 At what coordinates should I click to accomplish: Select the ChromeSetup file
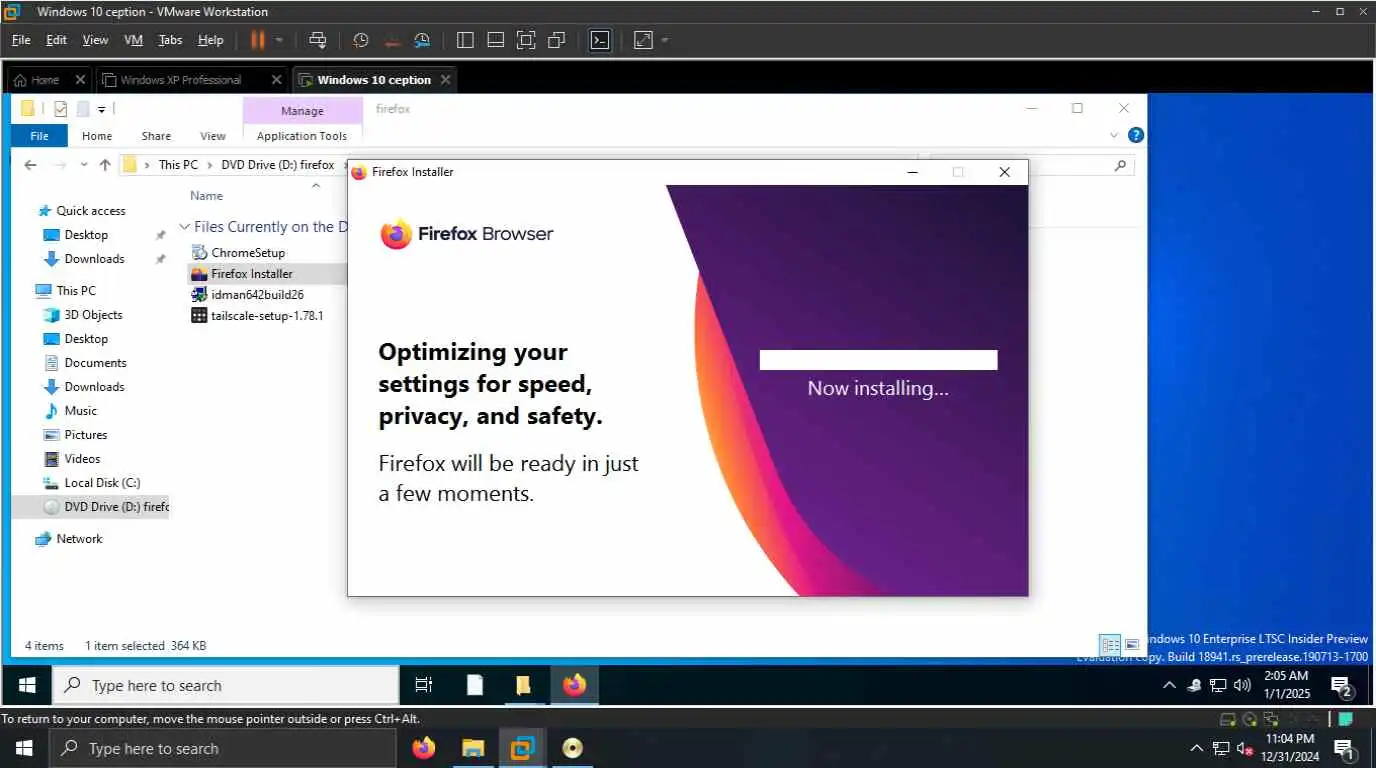pyautogui.click(x=248, y=253)
